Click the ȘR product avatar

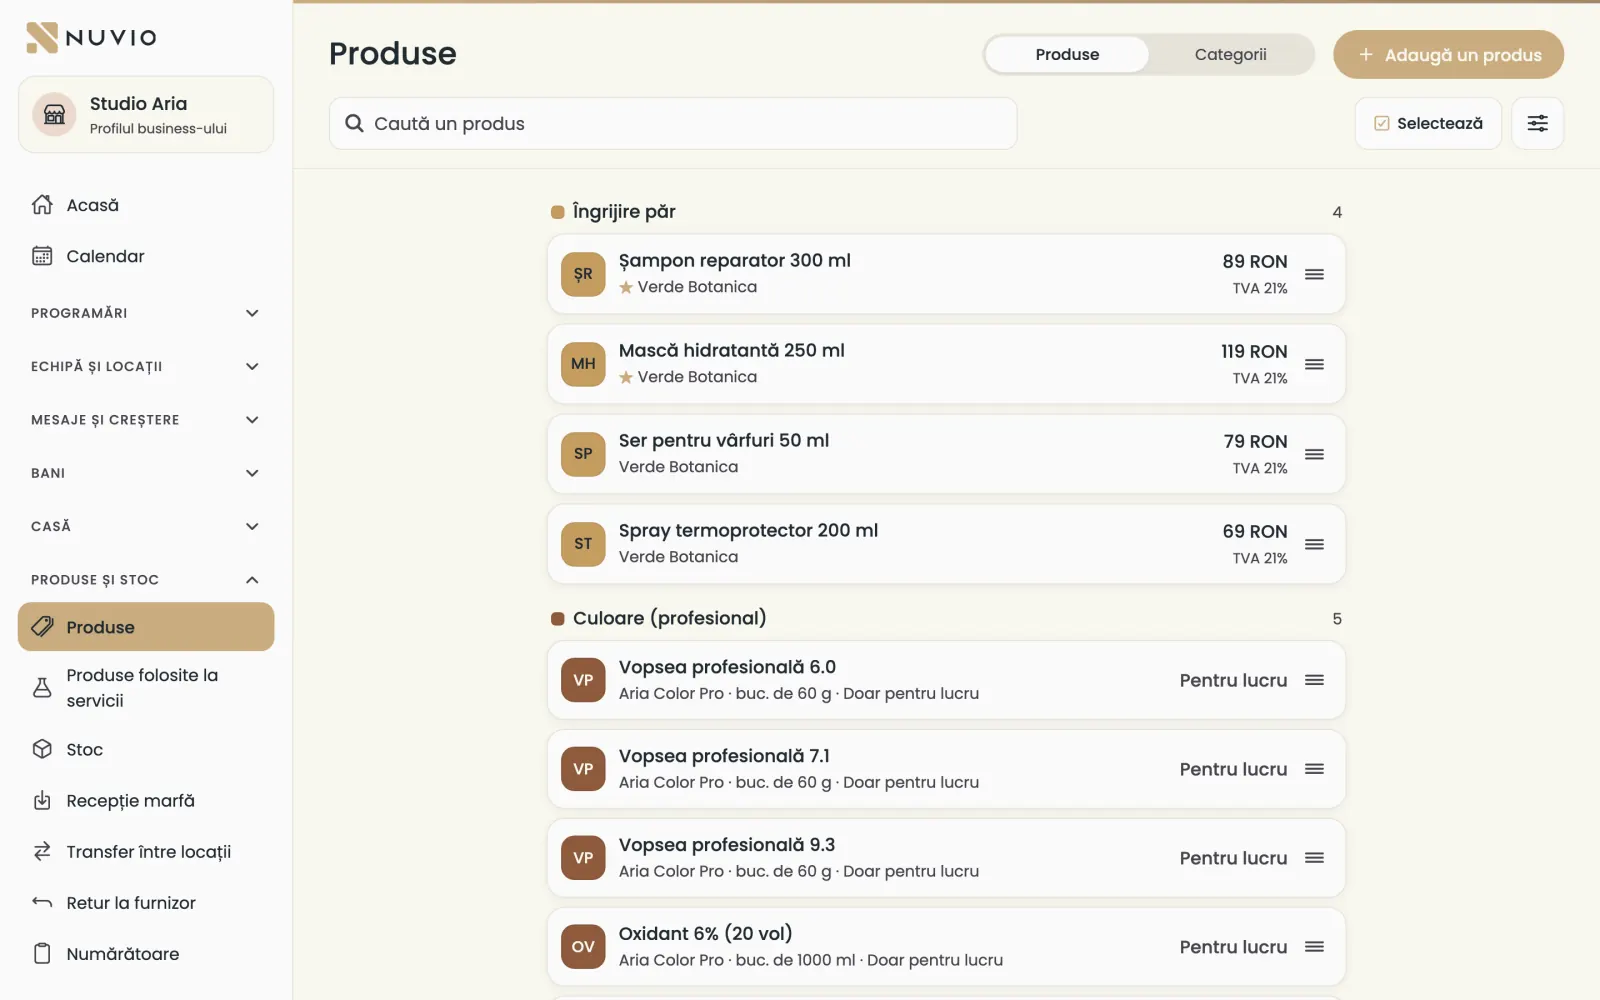tap(583, 274)
